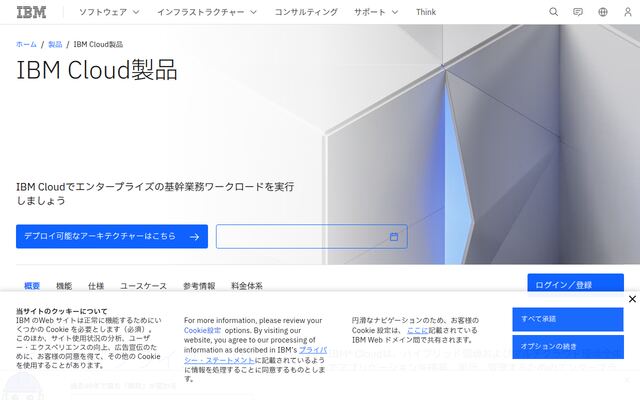Select the 料金体系 tab

click(247, 286)
